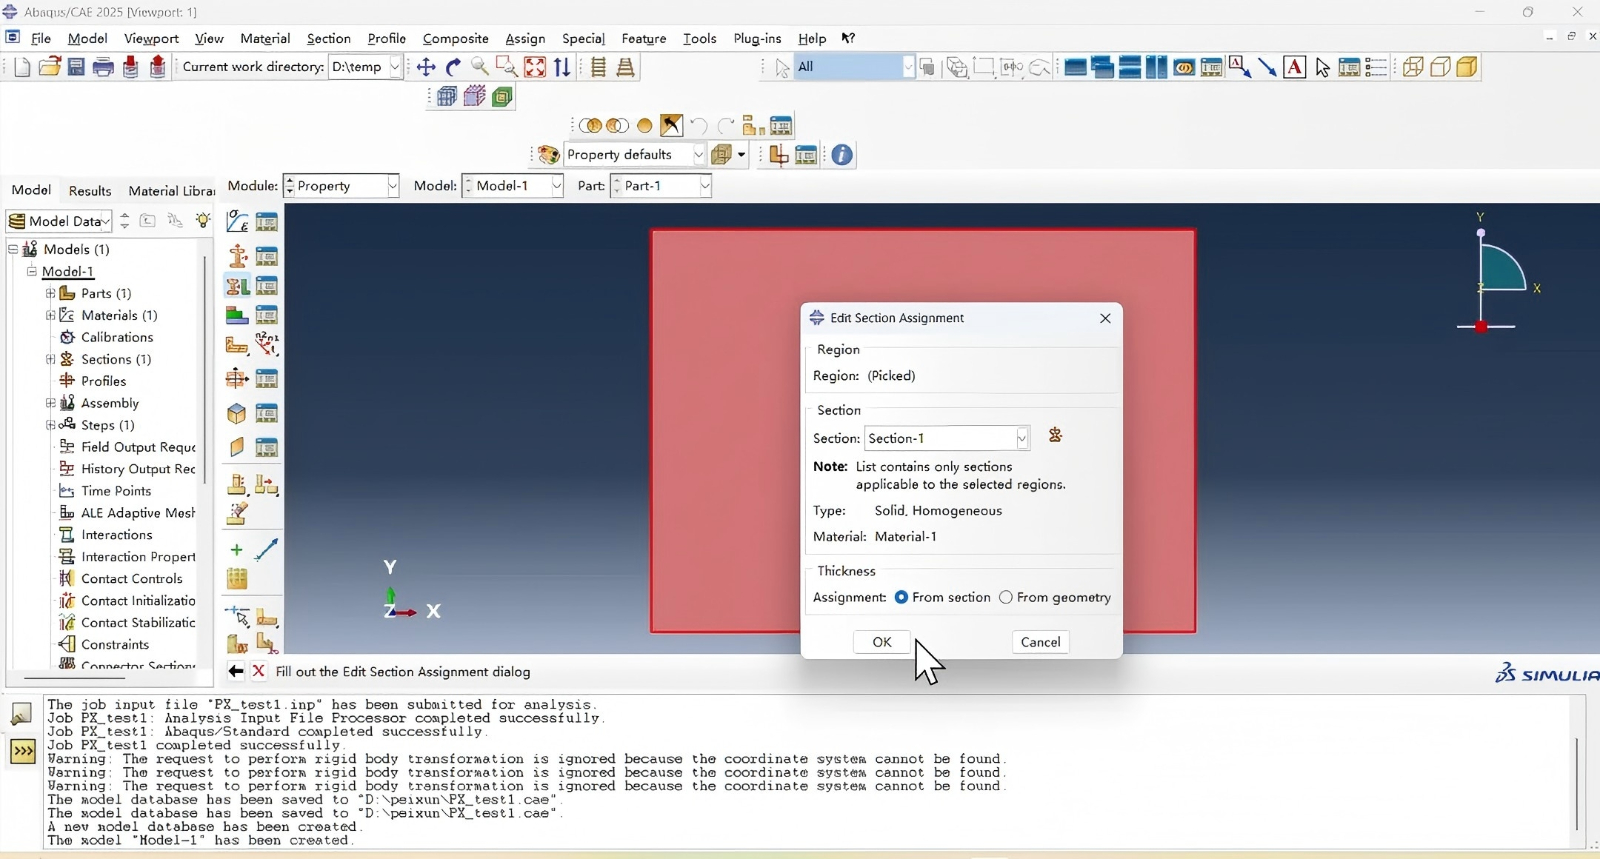Select the From geometry radio button
This screenshot has height=859, width=1600.
[x=1006, y=597]
